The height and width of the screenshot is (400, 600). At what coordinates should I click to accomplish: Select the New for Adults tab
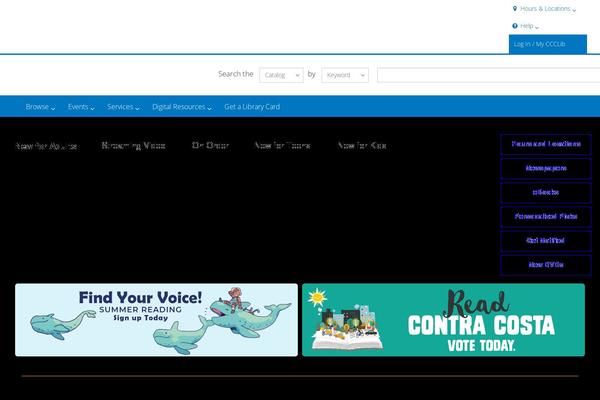pos(46,146)
